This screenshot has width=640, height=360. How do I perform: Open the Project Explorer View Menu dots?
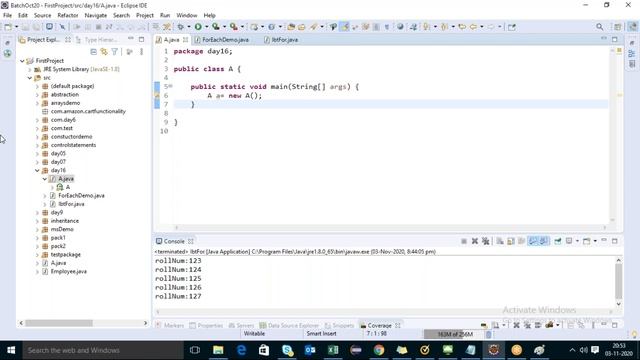tap(142, 52)
